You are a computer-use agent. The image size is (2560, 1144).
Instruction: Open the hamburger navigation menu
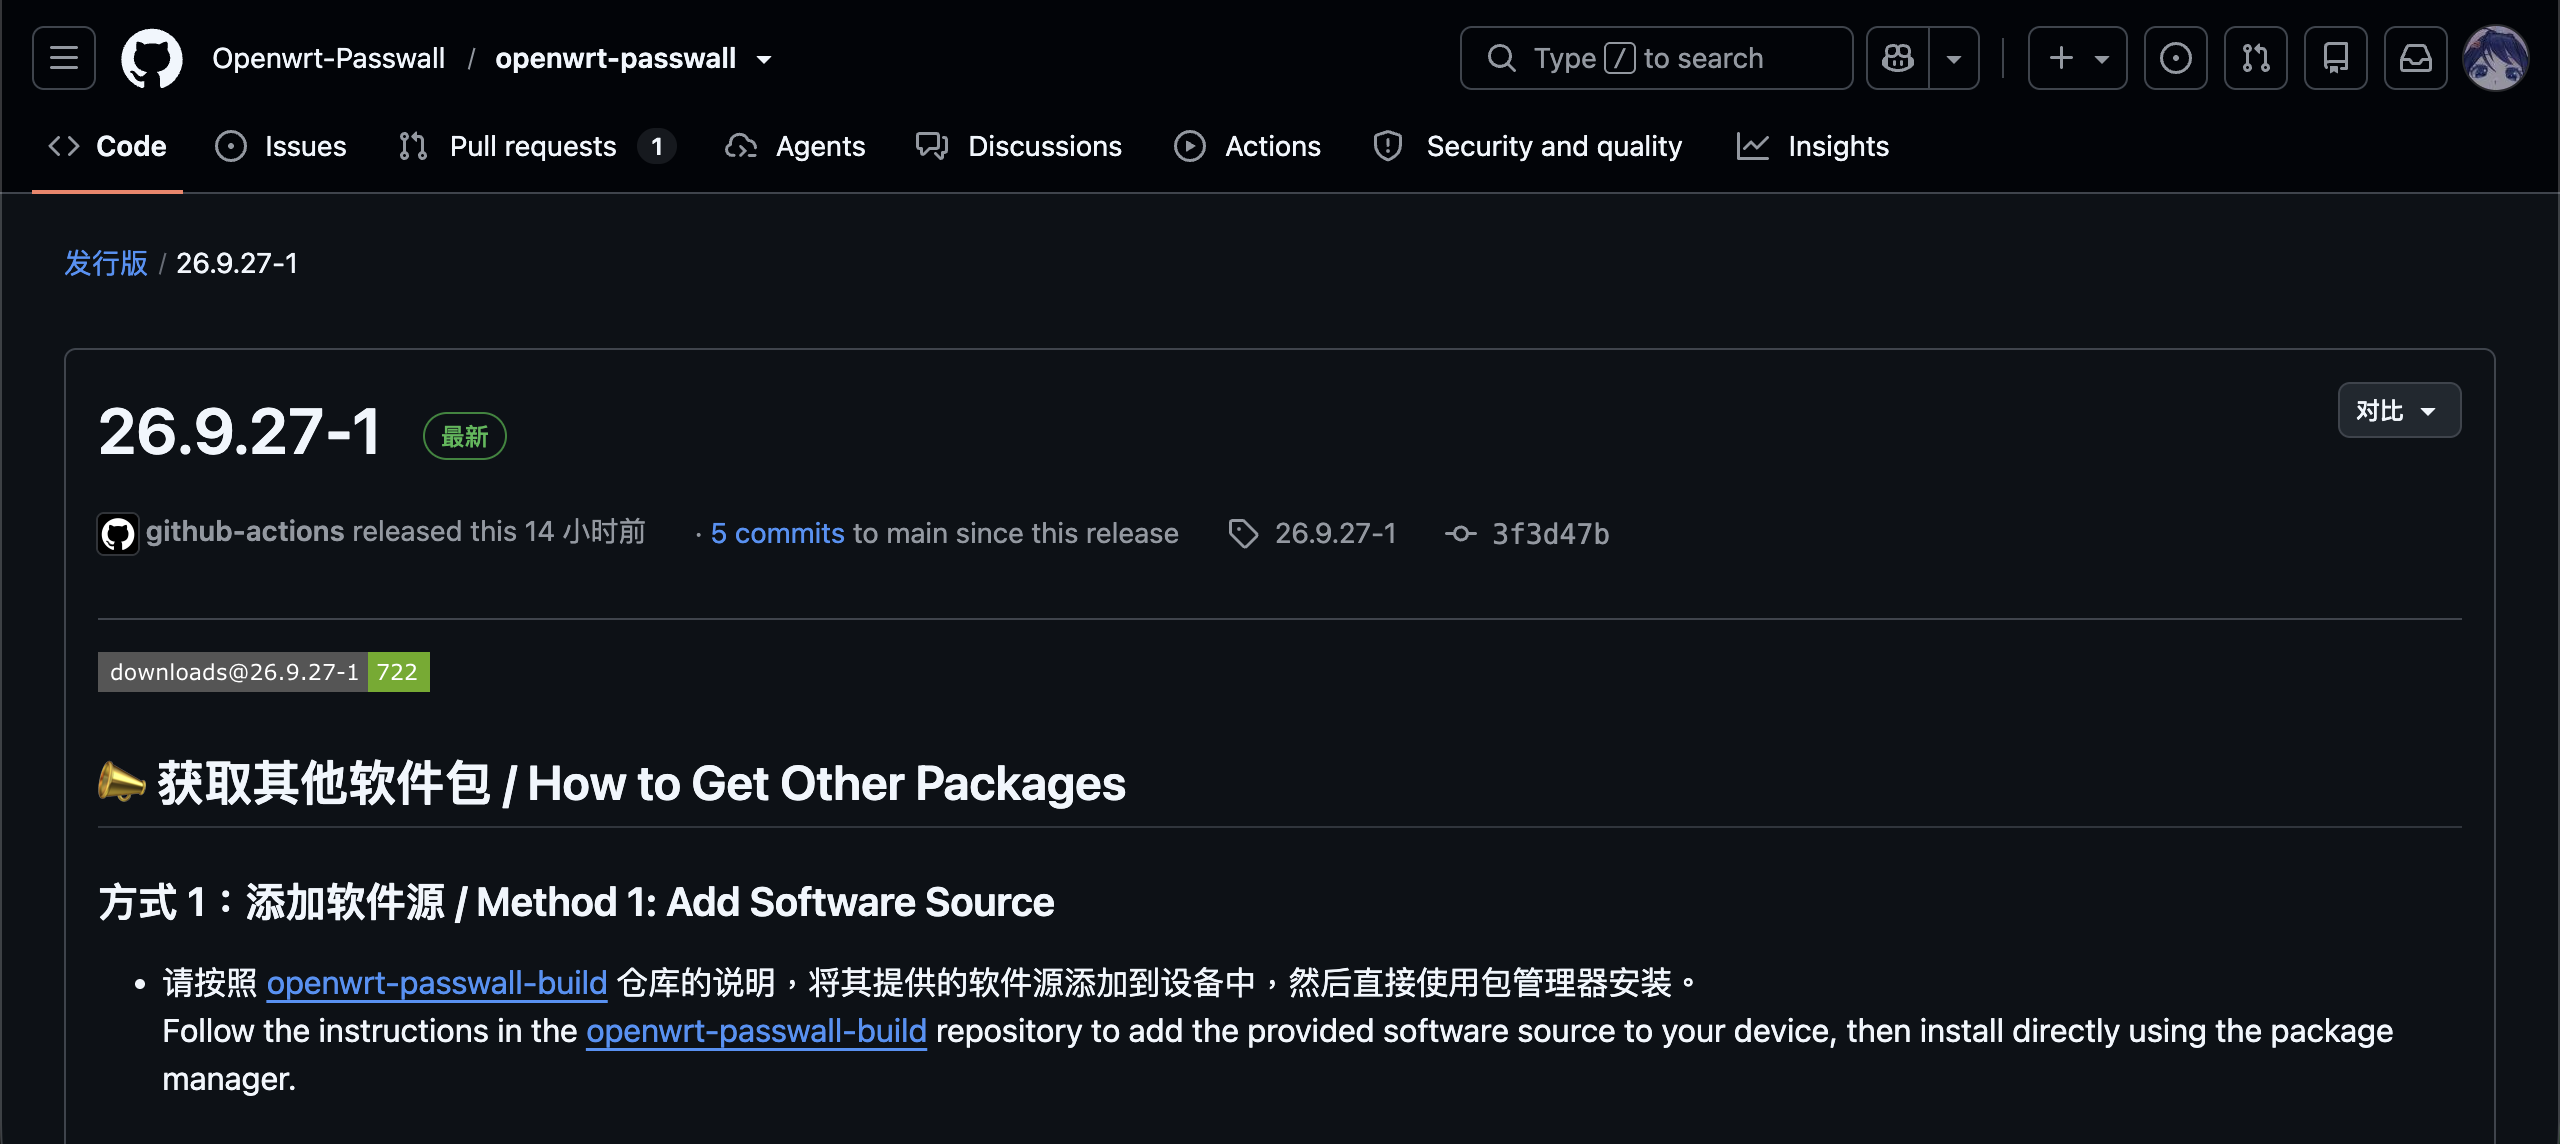click(64, 58)
